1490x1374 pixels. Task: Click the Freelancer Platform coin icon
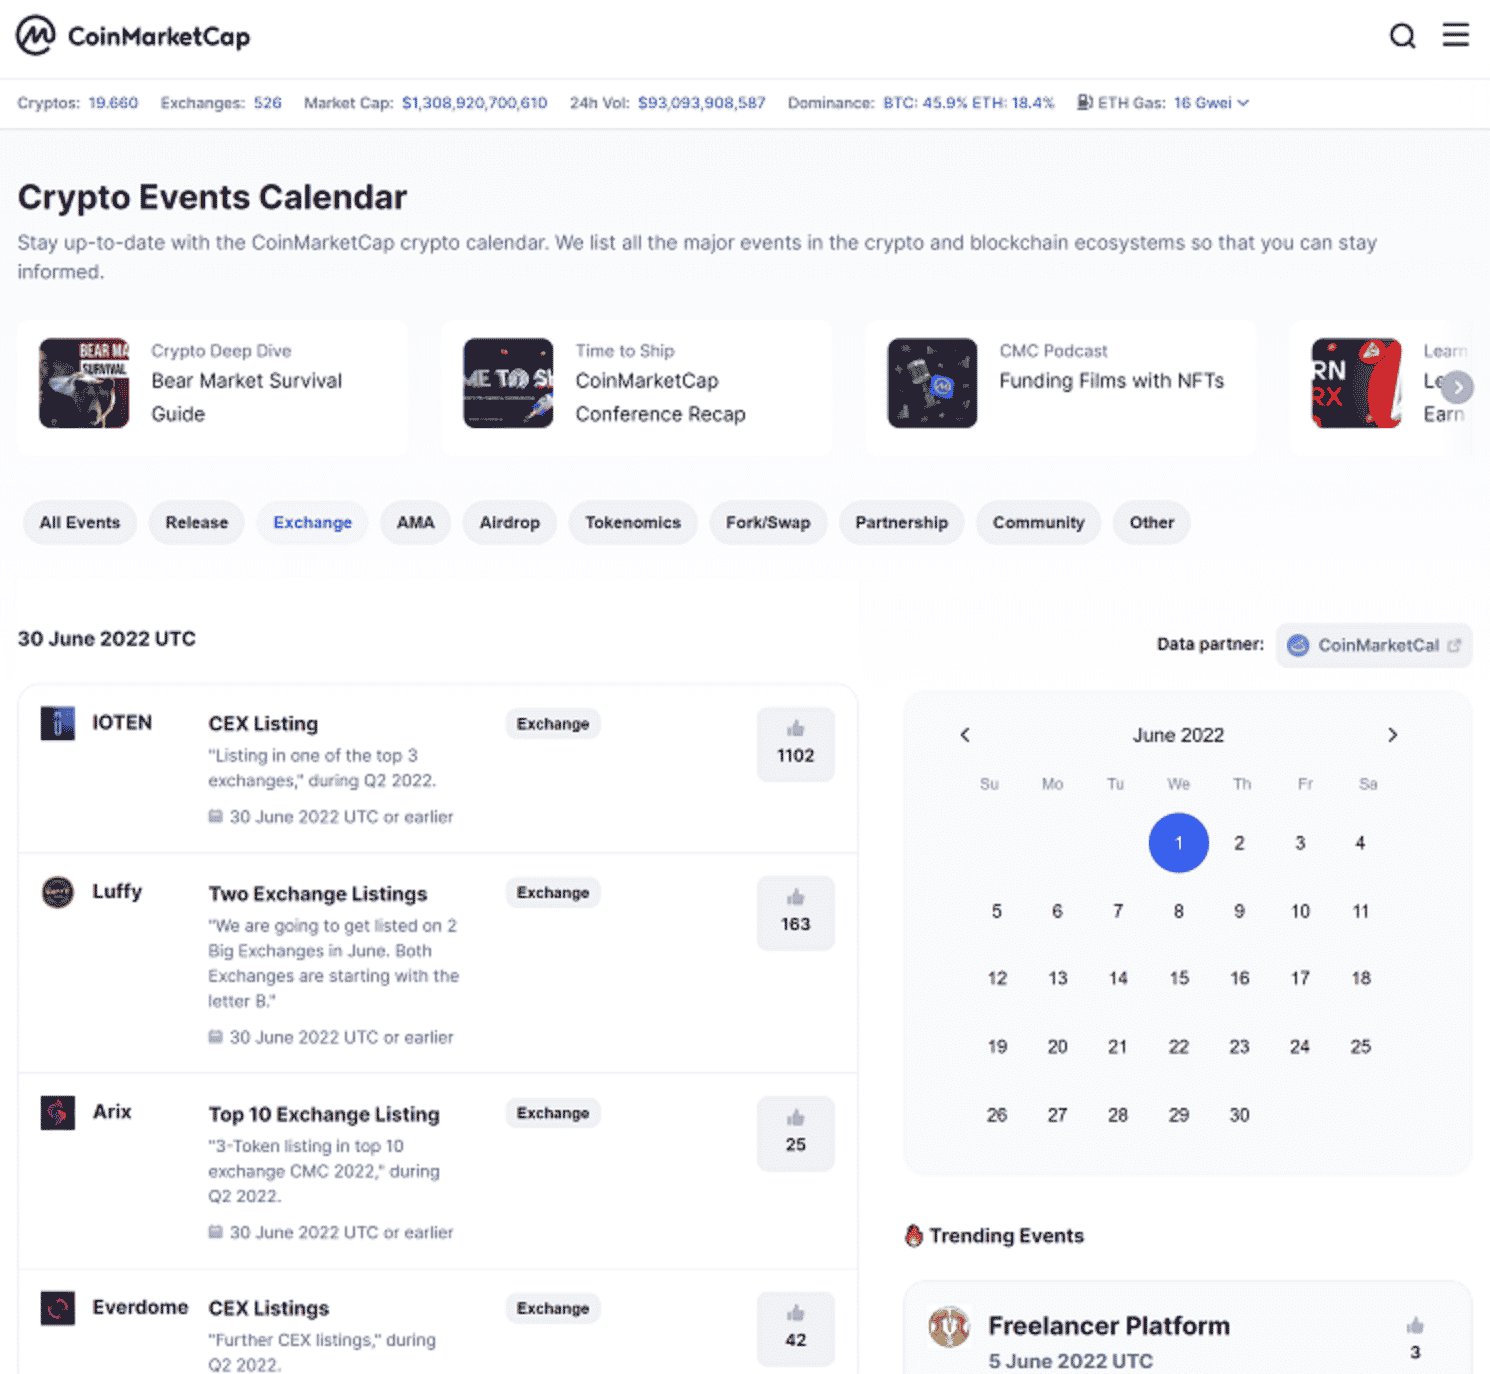[949, 1327]
